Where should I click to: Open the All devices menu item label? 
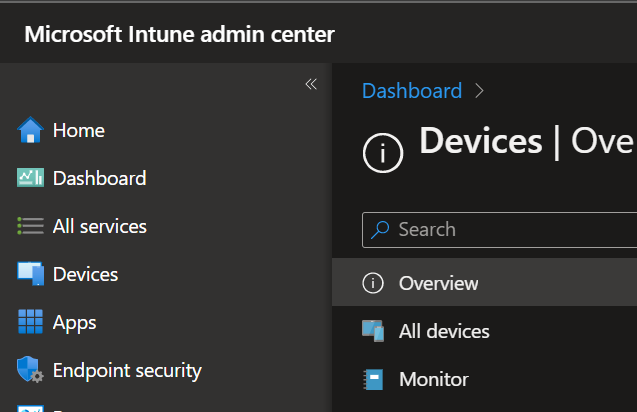(x=444, y=331)
